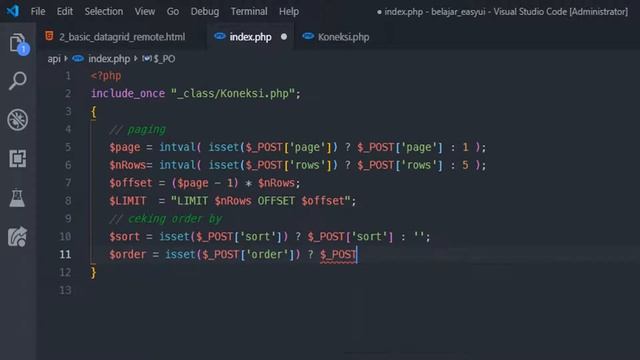Open the Edit menu

(64, 11)
